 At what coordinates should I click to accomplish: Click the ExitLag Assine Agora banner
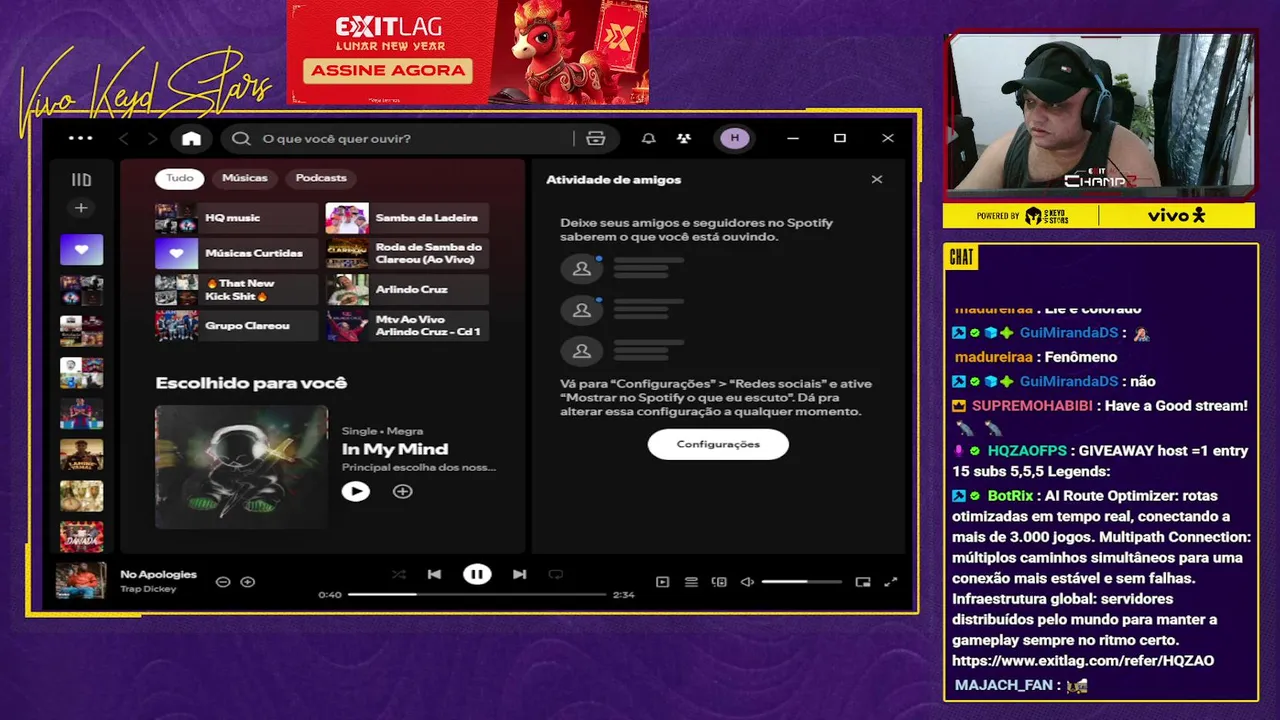click(x=467, y=52)
